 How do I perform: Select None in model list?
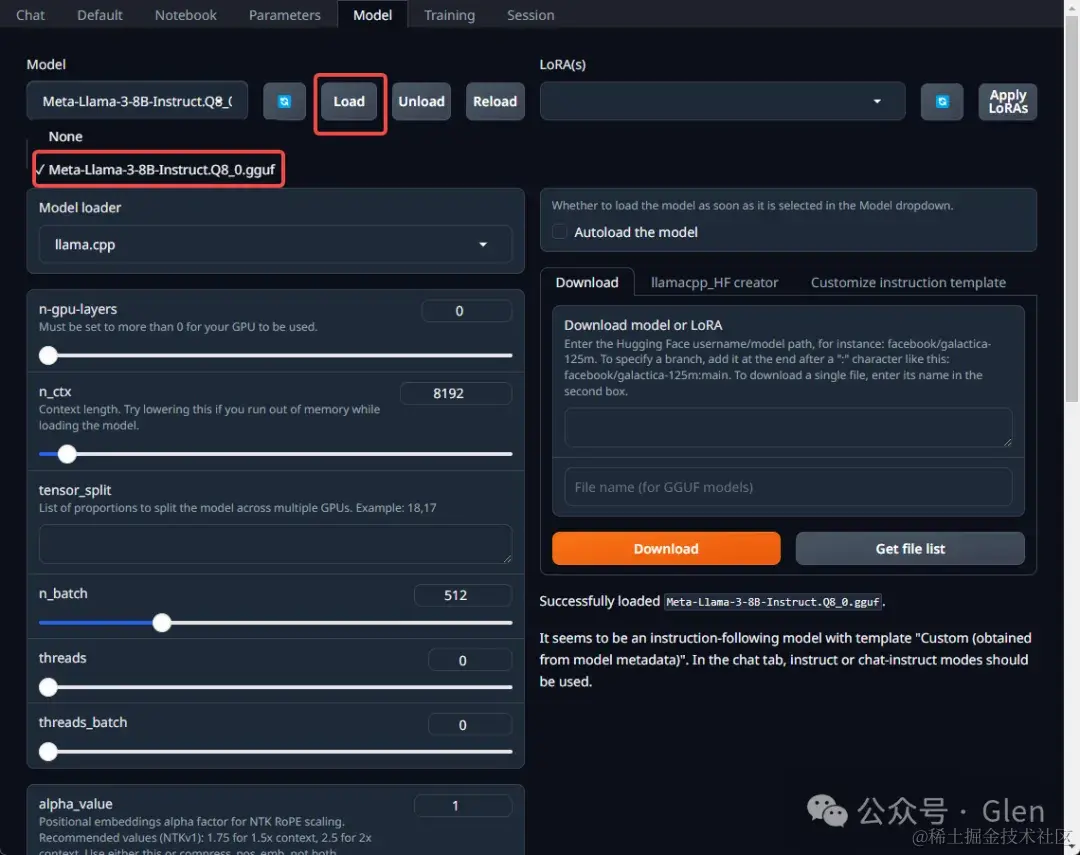coord(65,136)
